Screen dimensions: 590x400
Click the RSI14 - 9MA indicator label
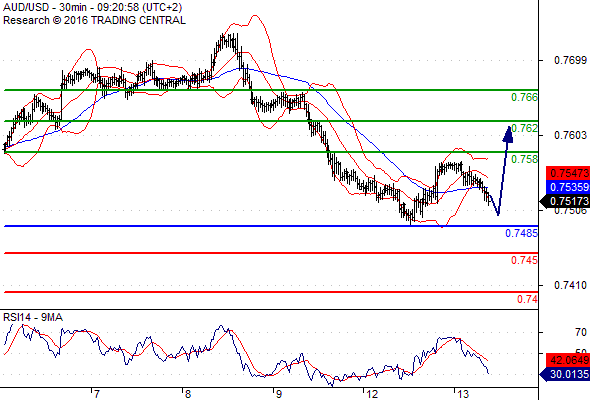33,317
